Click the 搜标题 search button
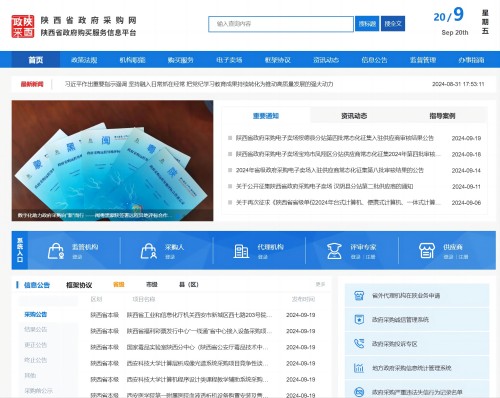Screen dimensions: 500x398 click(x=367, y=24)
